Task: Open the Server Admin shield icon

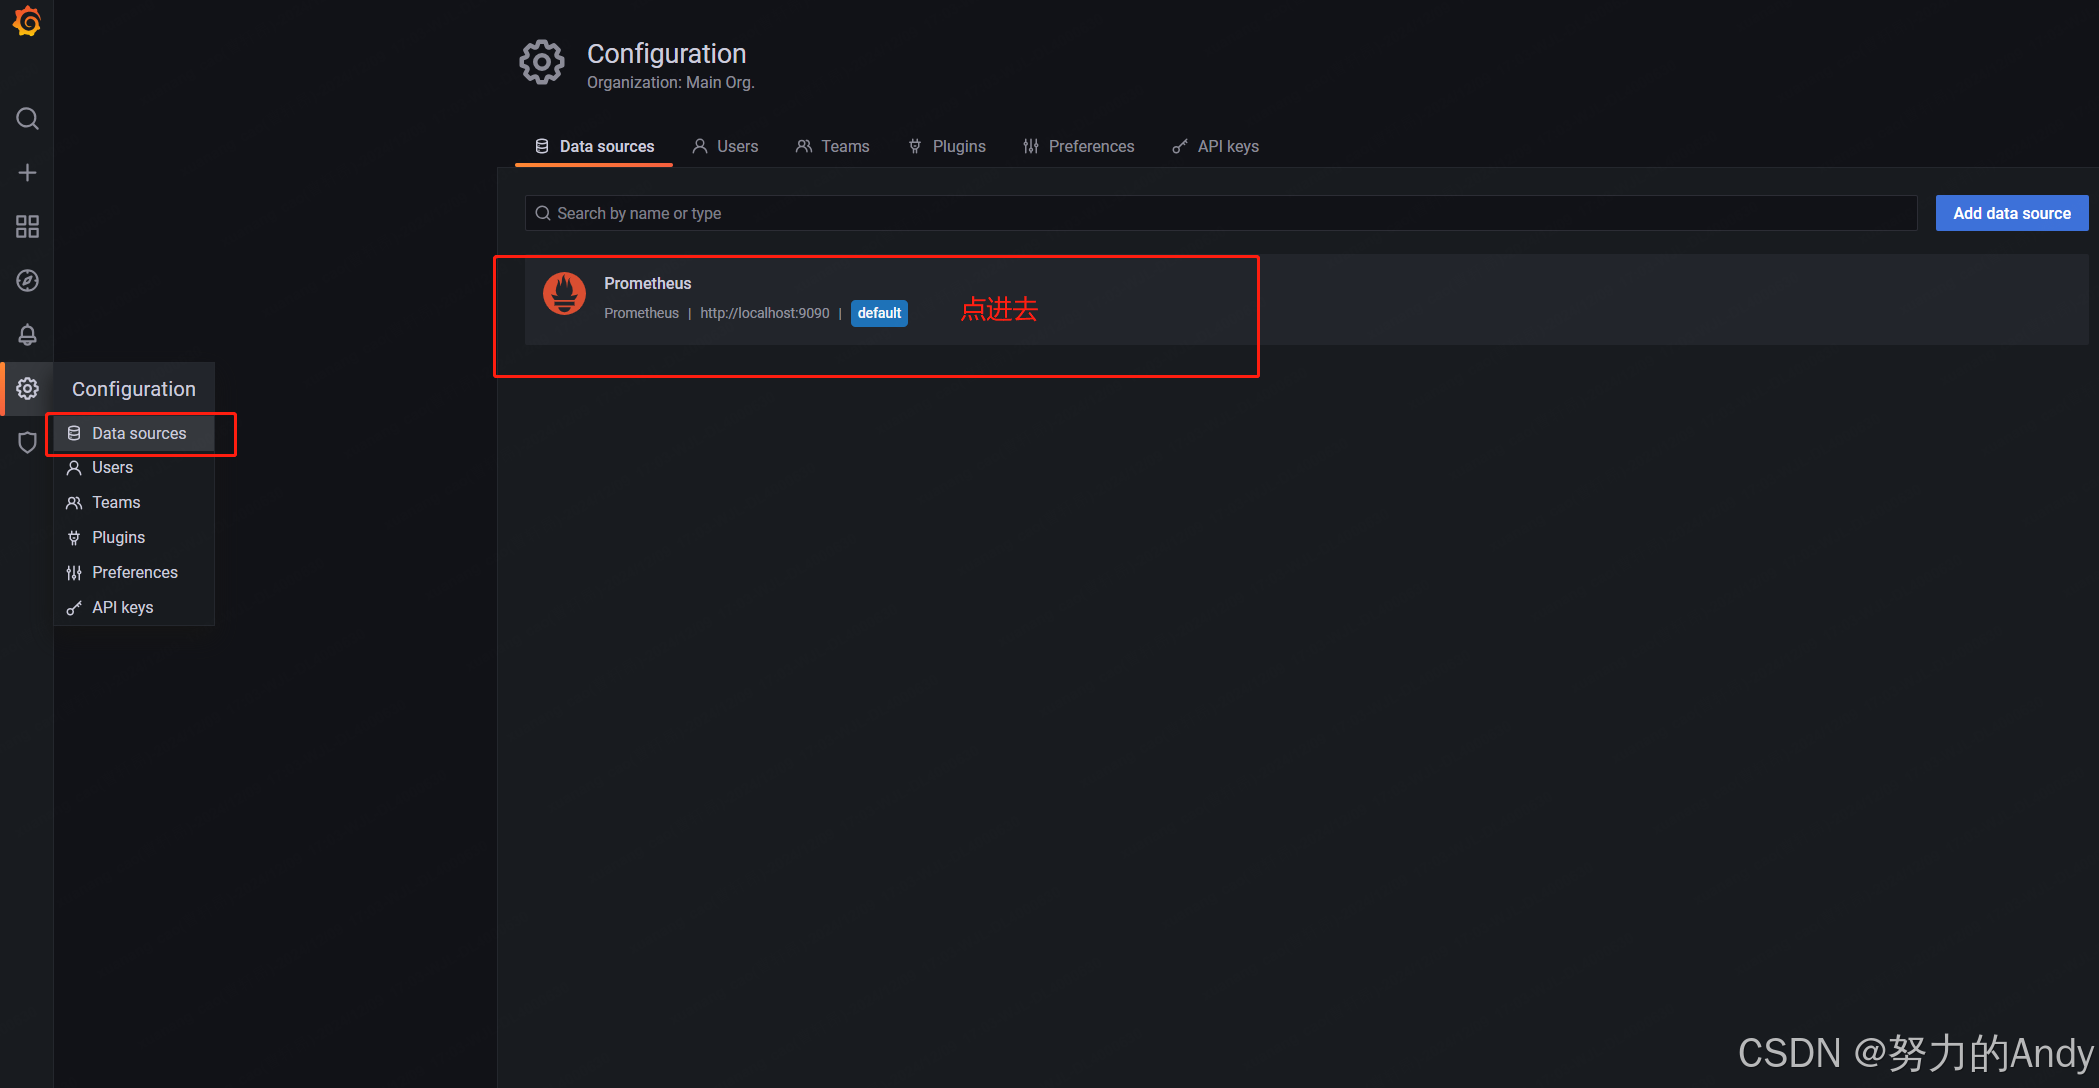Action: pyautogui.click(x=27, y=442)
